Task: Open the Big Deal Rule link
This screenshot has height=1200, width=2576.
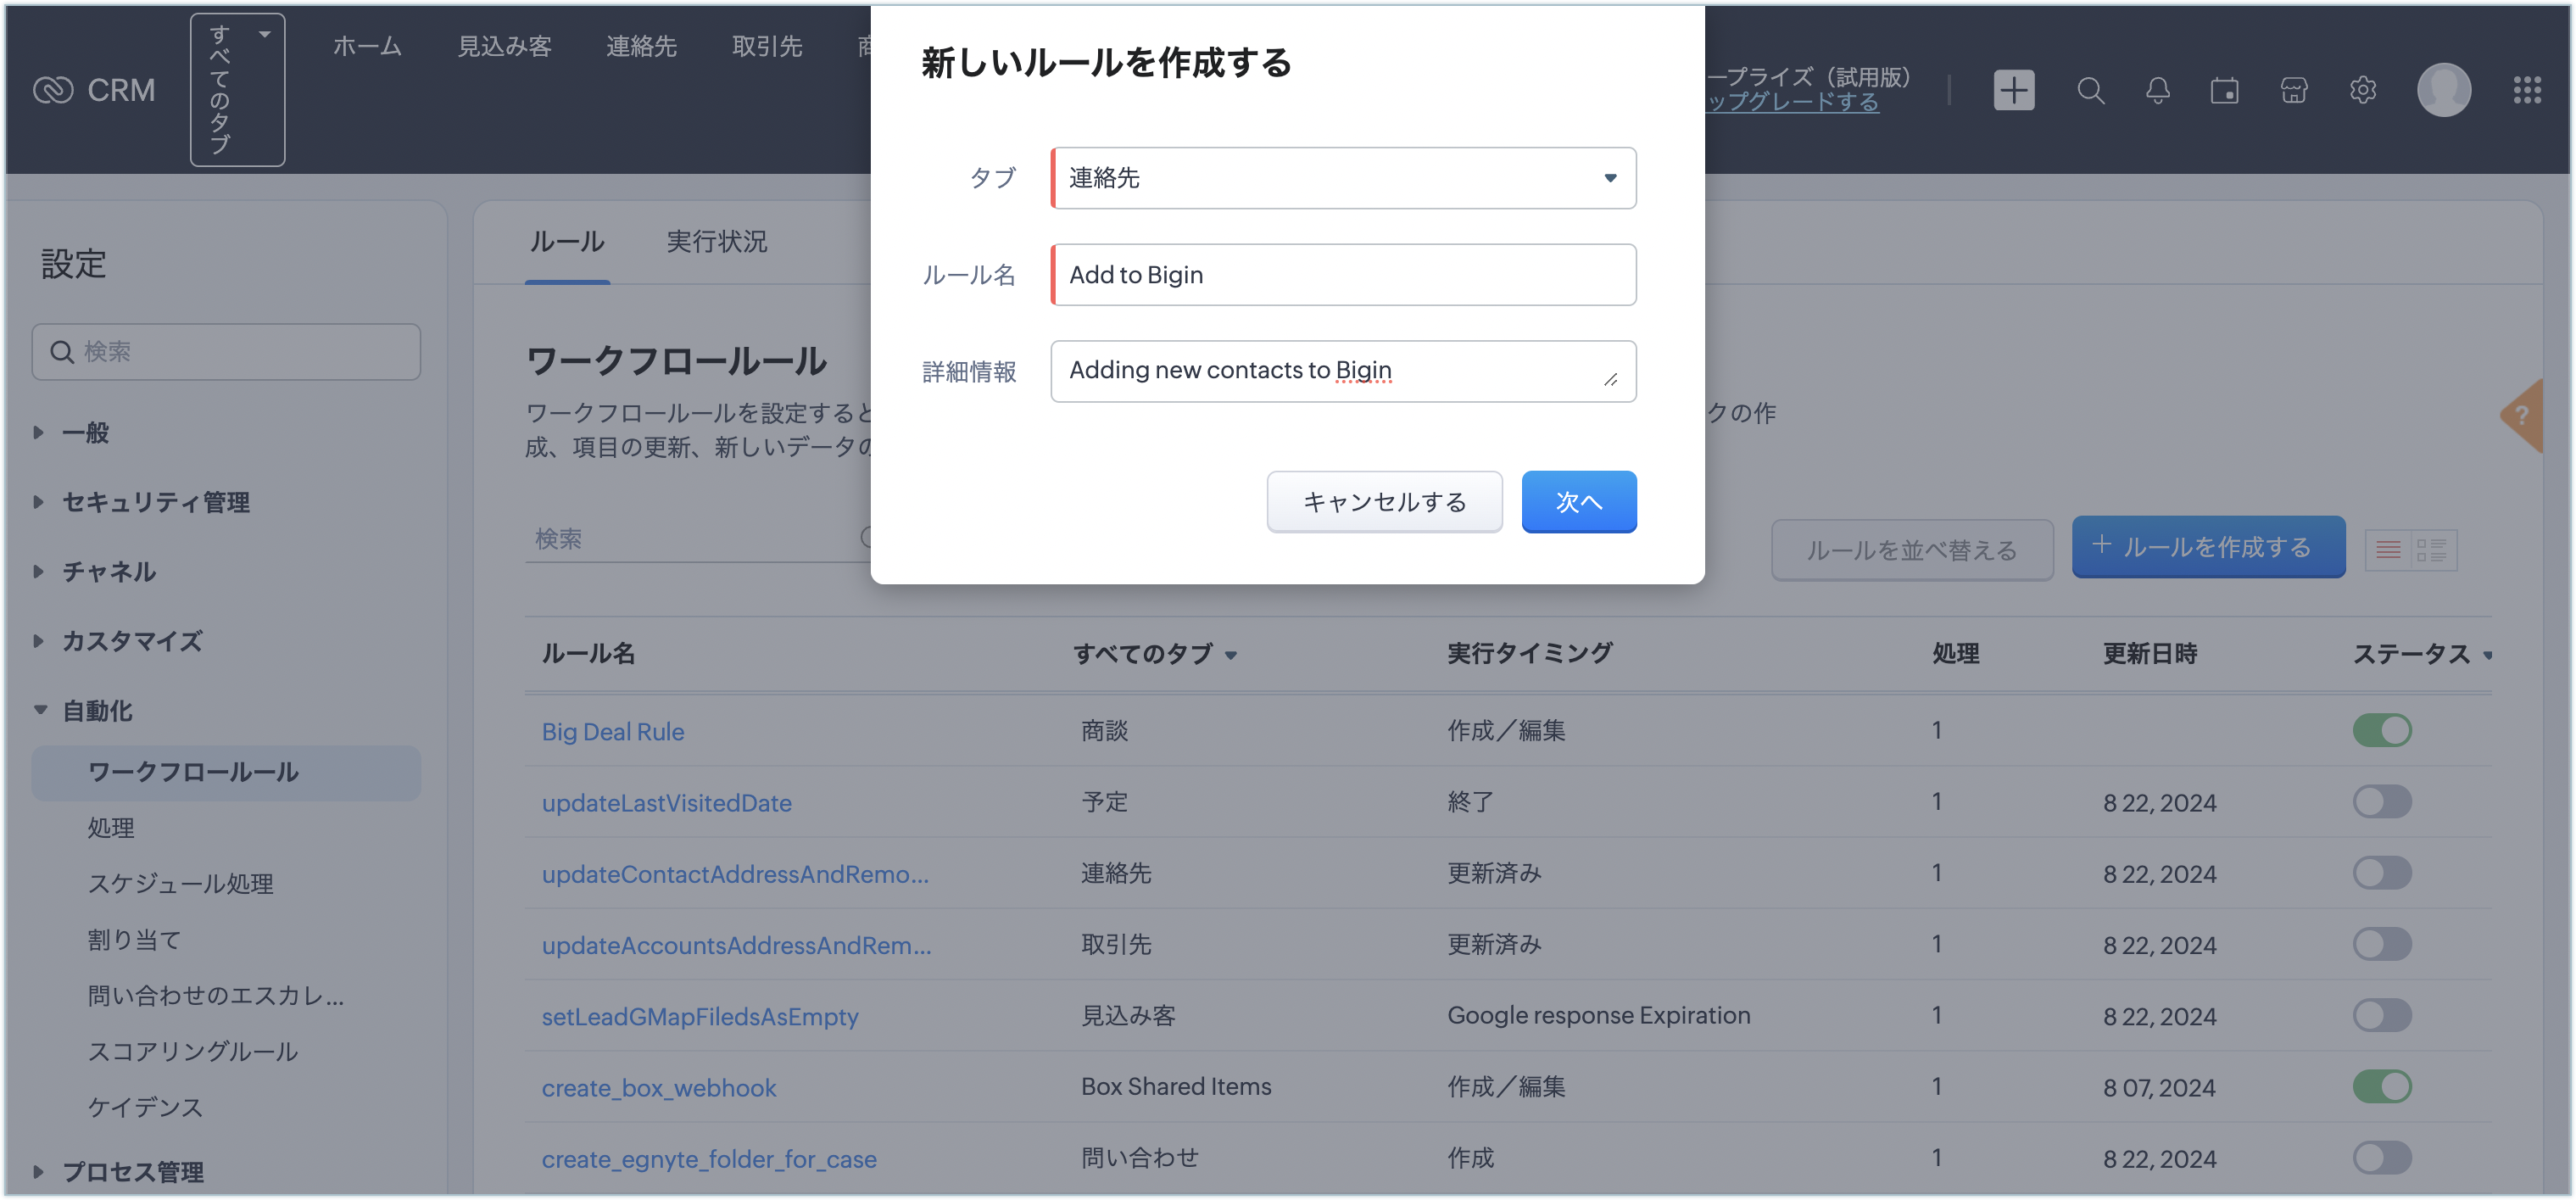Action: click(612, 731)
